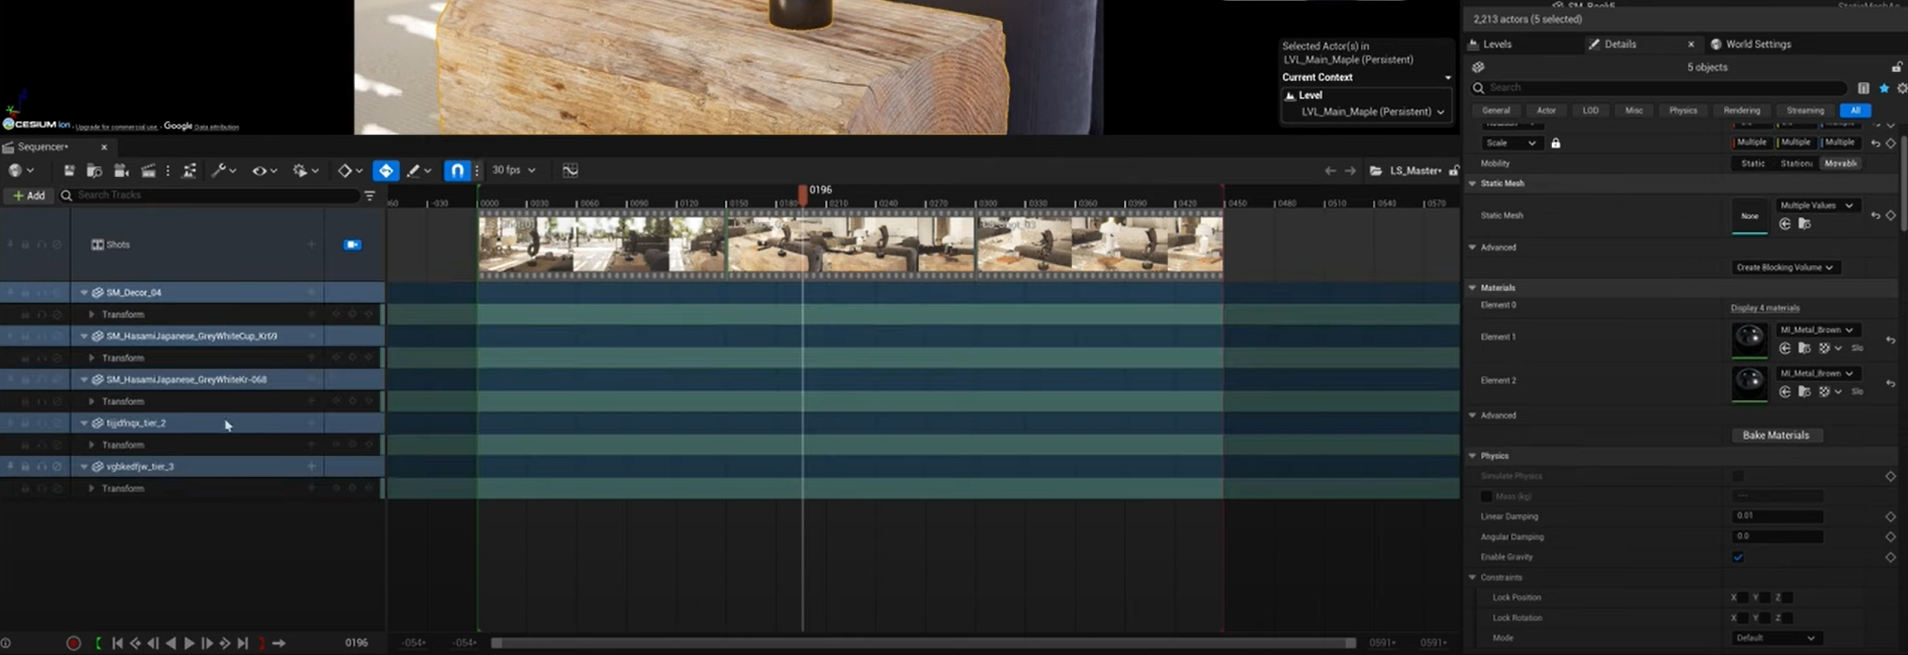Image resolution: width=1908 pixels, height=655 pixels.
Task: Toggle the favorites star in Details
Action: [x=1884, y=88]
